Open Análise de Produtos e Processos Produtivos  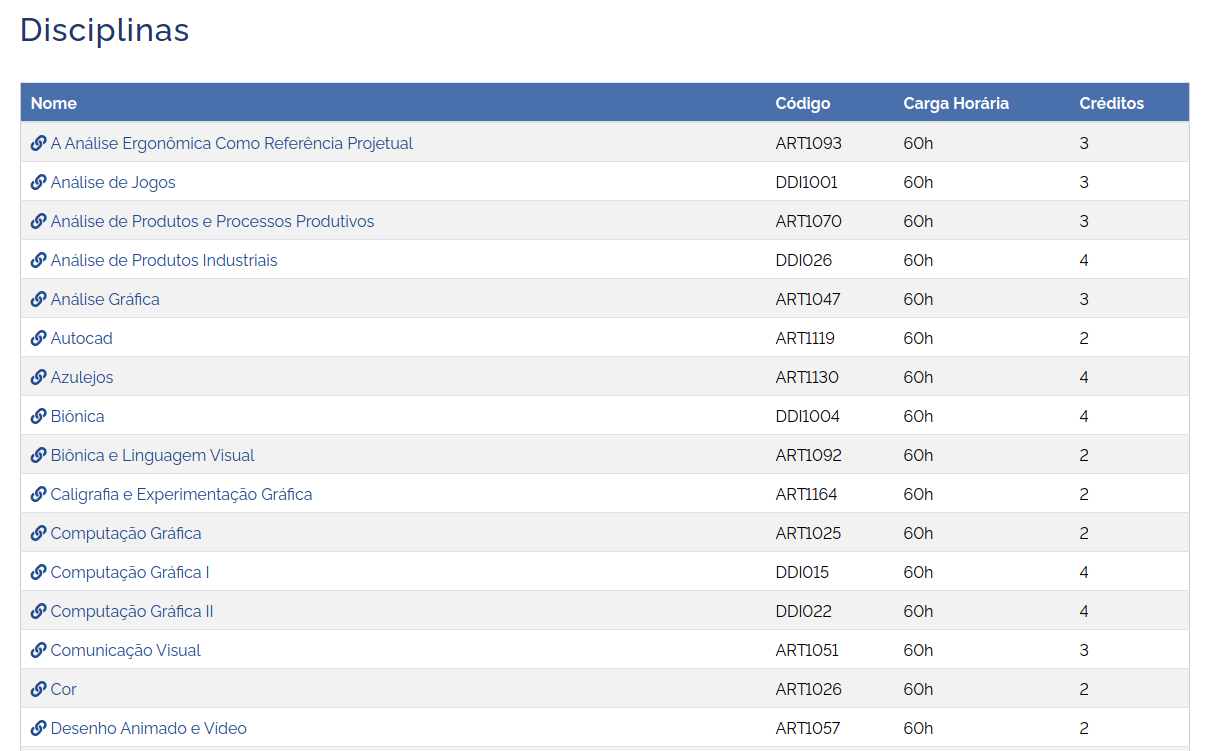(x=212, y=221)
